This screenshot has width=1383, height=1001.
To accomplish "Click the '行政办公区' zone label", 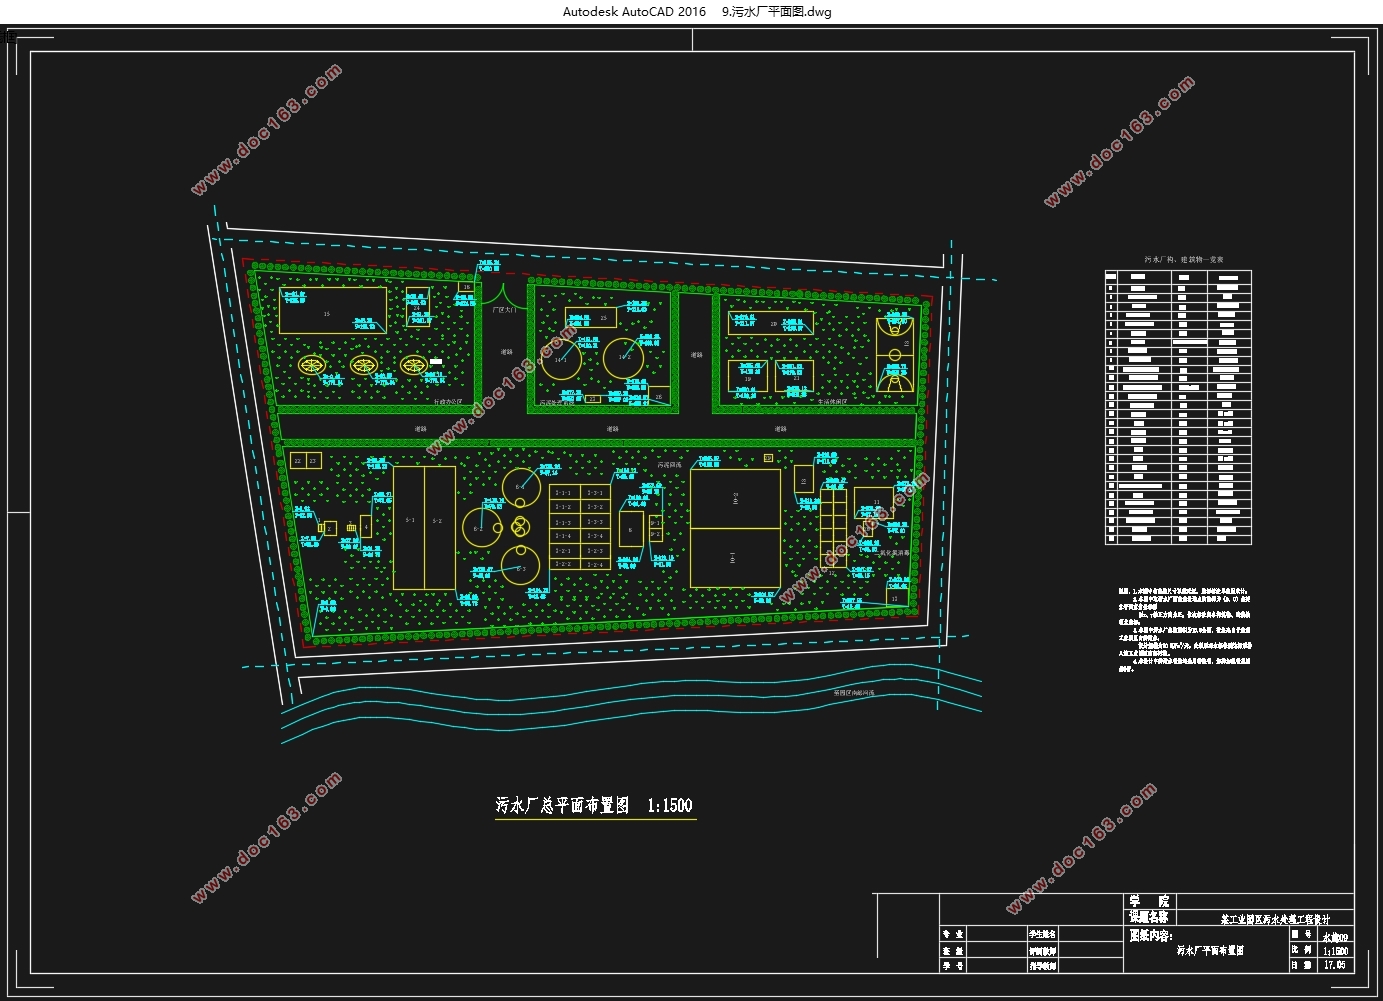I will (x=447, y=402).
